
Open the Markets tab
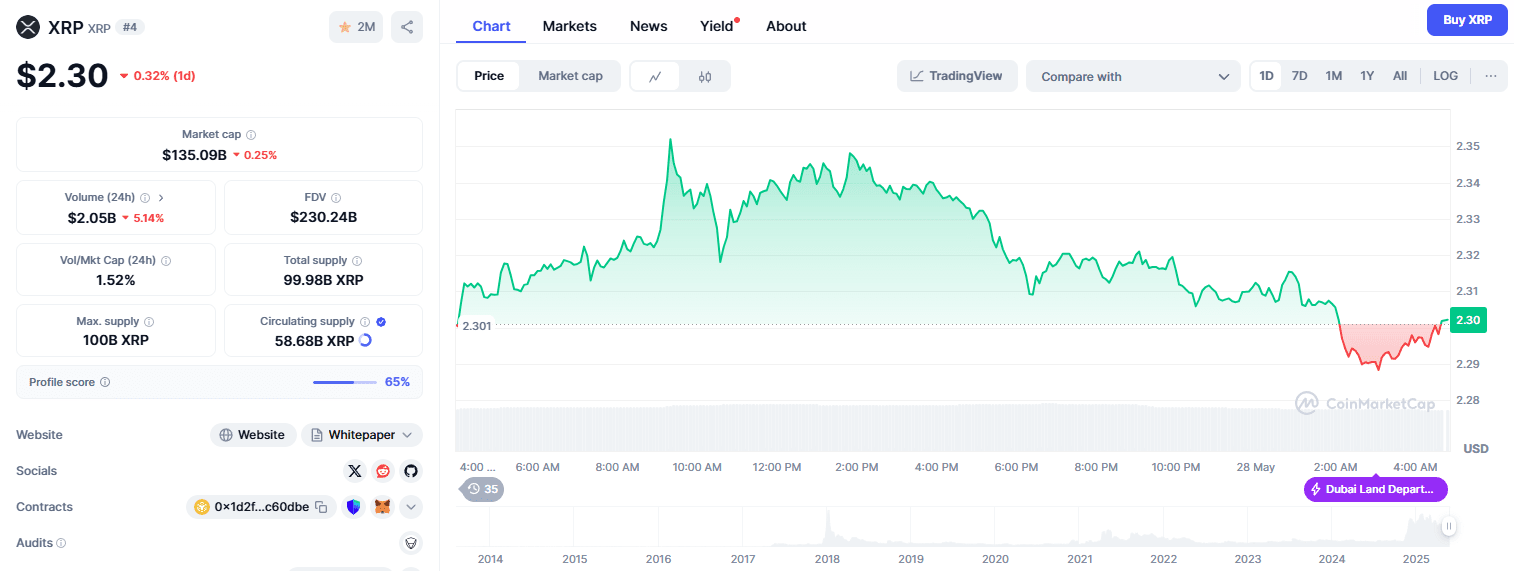click(570, 26)
